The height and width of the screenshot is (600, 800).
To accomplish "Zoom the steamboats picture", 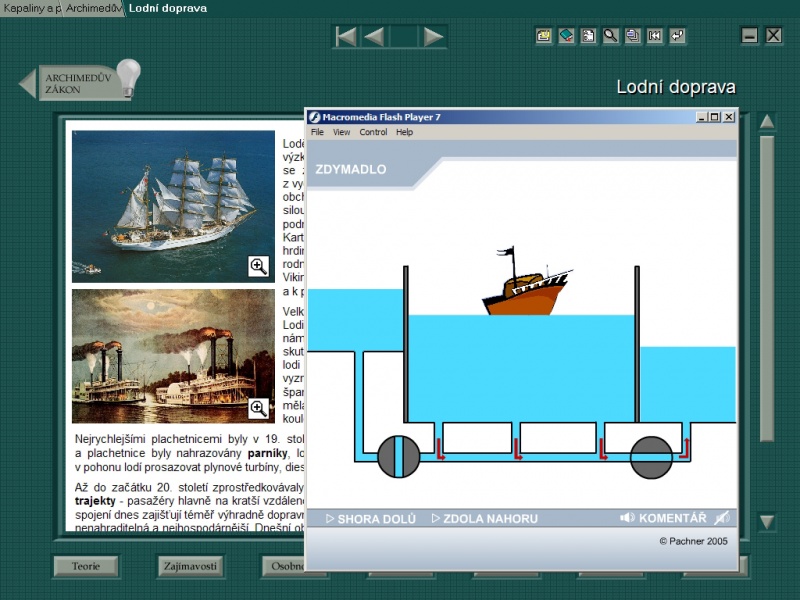I will click(x=258, y=408).
